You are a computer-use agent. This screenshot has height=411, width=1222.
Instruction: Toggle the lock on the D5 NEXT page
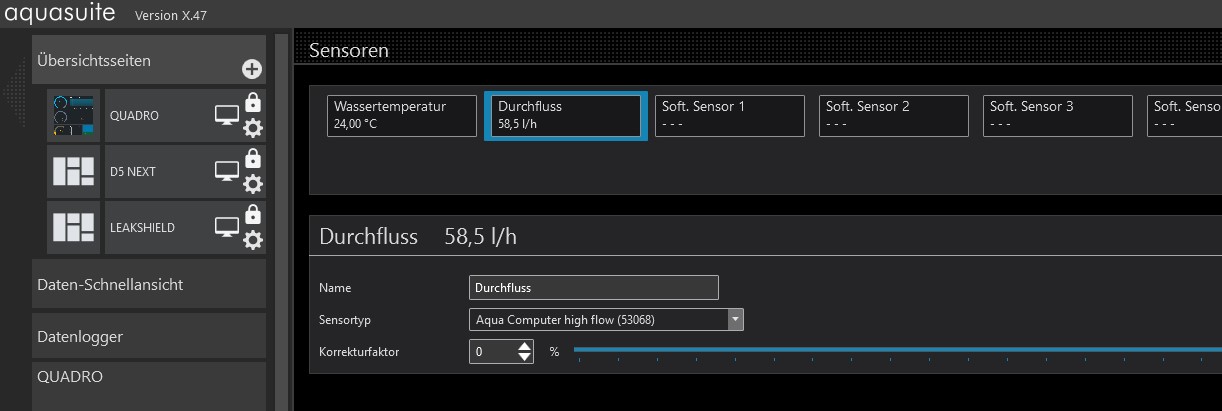[253, 158]
